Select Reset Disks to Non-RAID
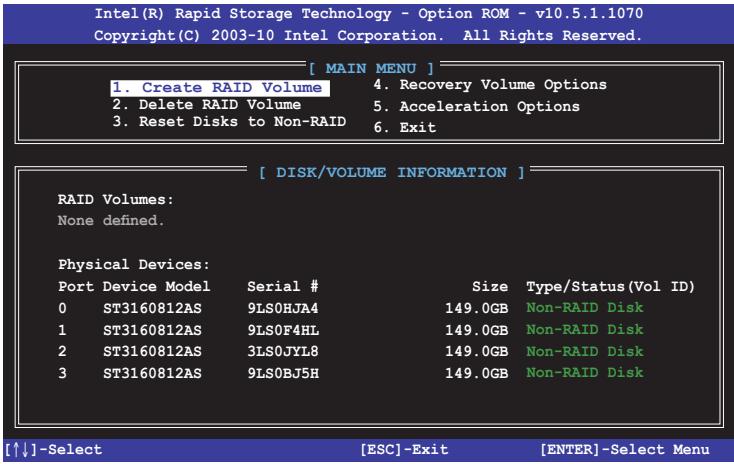 [229, 122]
